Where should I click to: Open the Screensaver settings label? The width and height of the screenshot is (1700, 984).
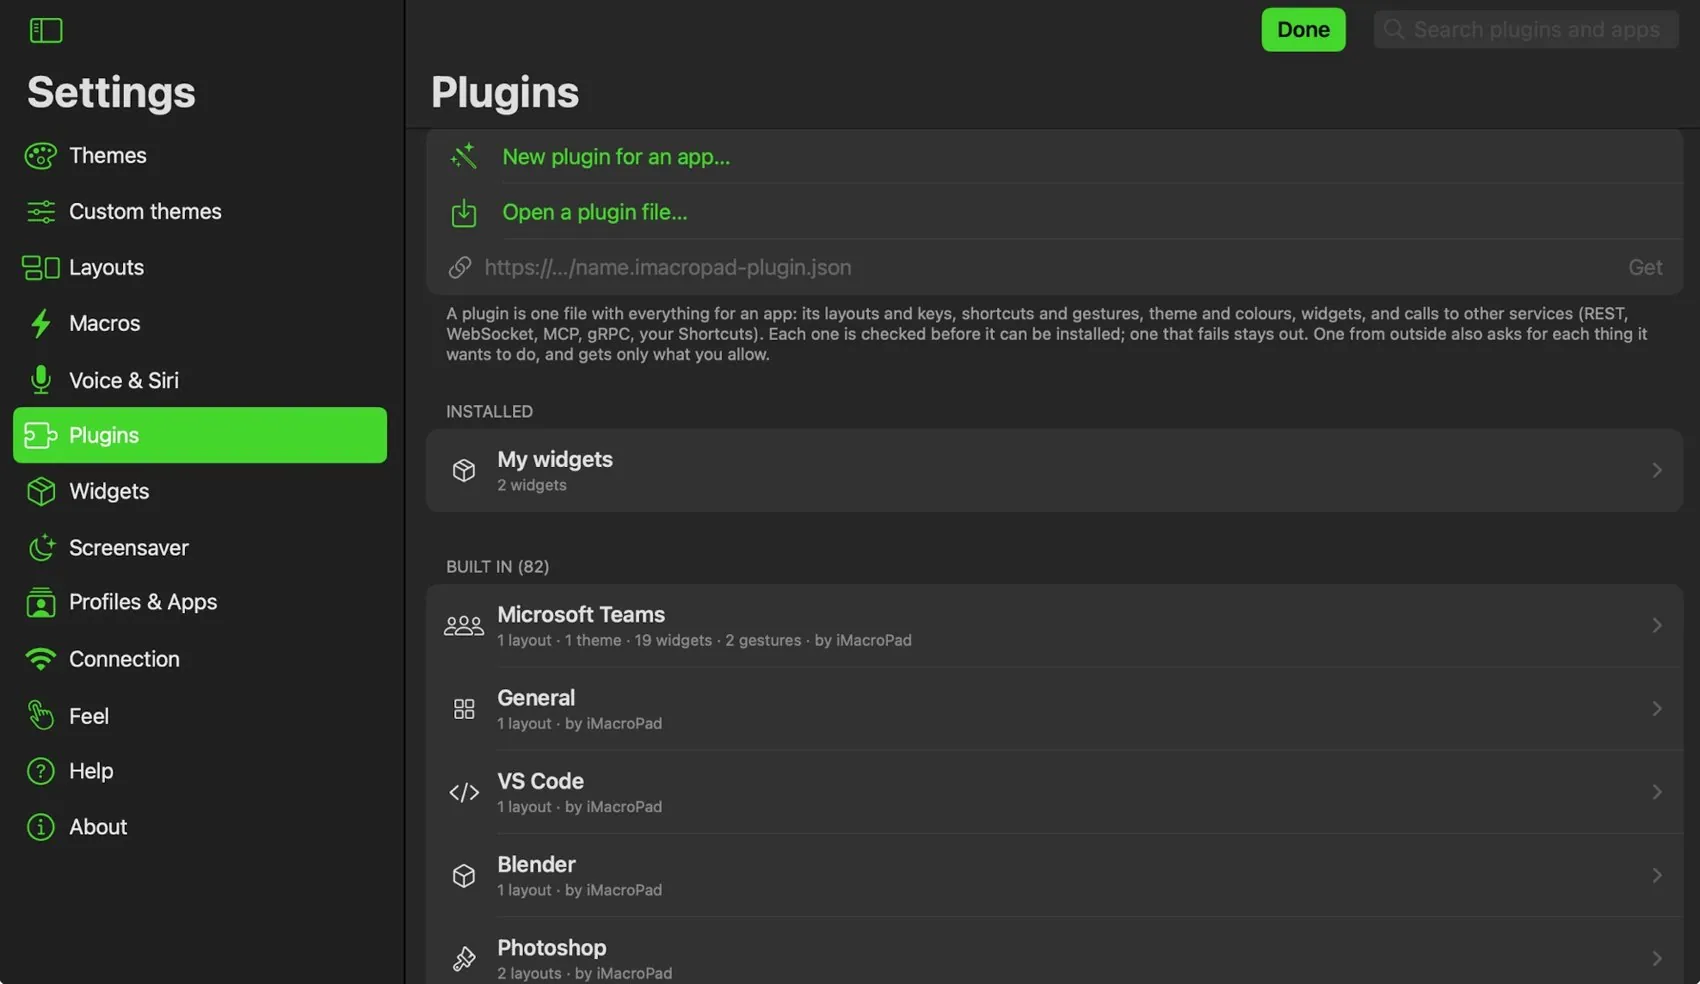pyautogui.click(x=129, y=548)
